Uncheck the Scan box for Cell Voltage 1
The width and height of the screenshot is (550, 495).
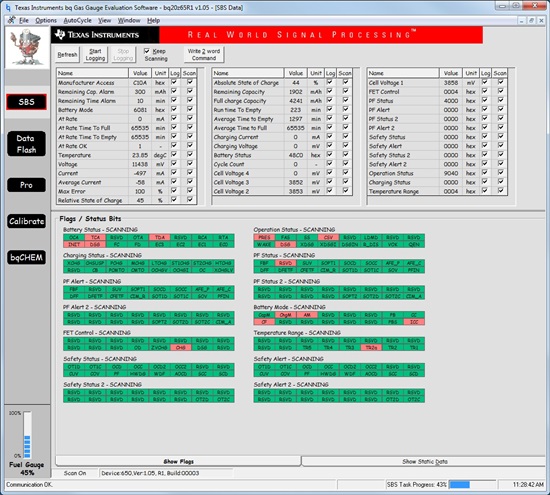coord(501,82)
